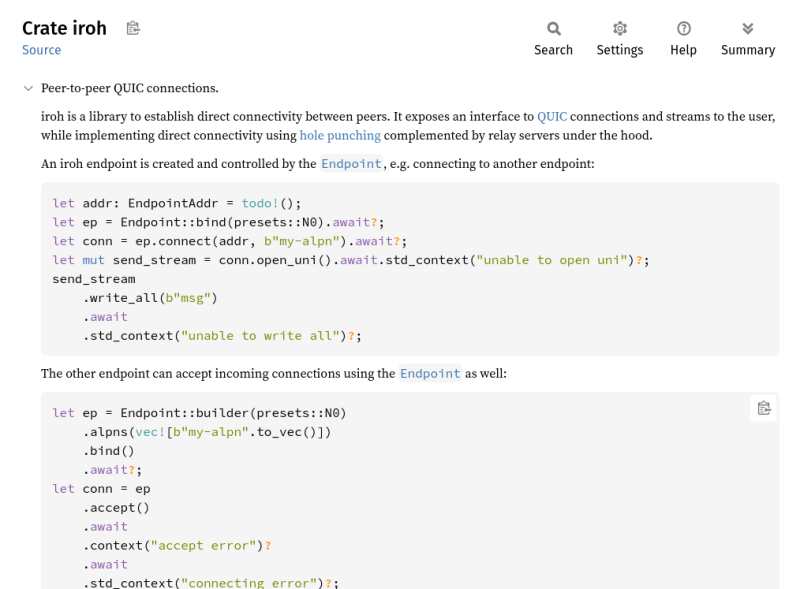The image size is (800, 589).
Task: Click the Crate iroh heading
Action: click(64, 28)
